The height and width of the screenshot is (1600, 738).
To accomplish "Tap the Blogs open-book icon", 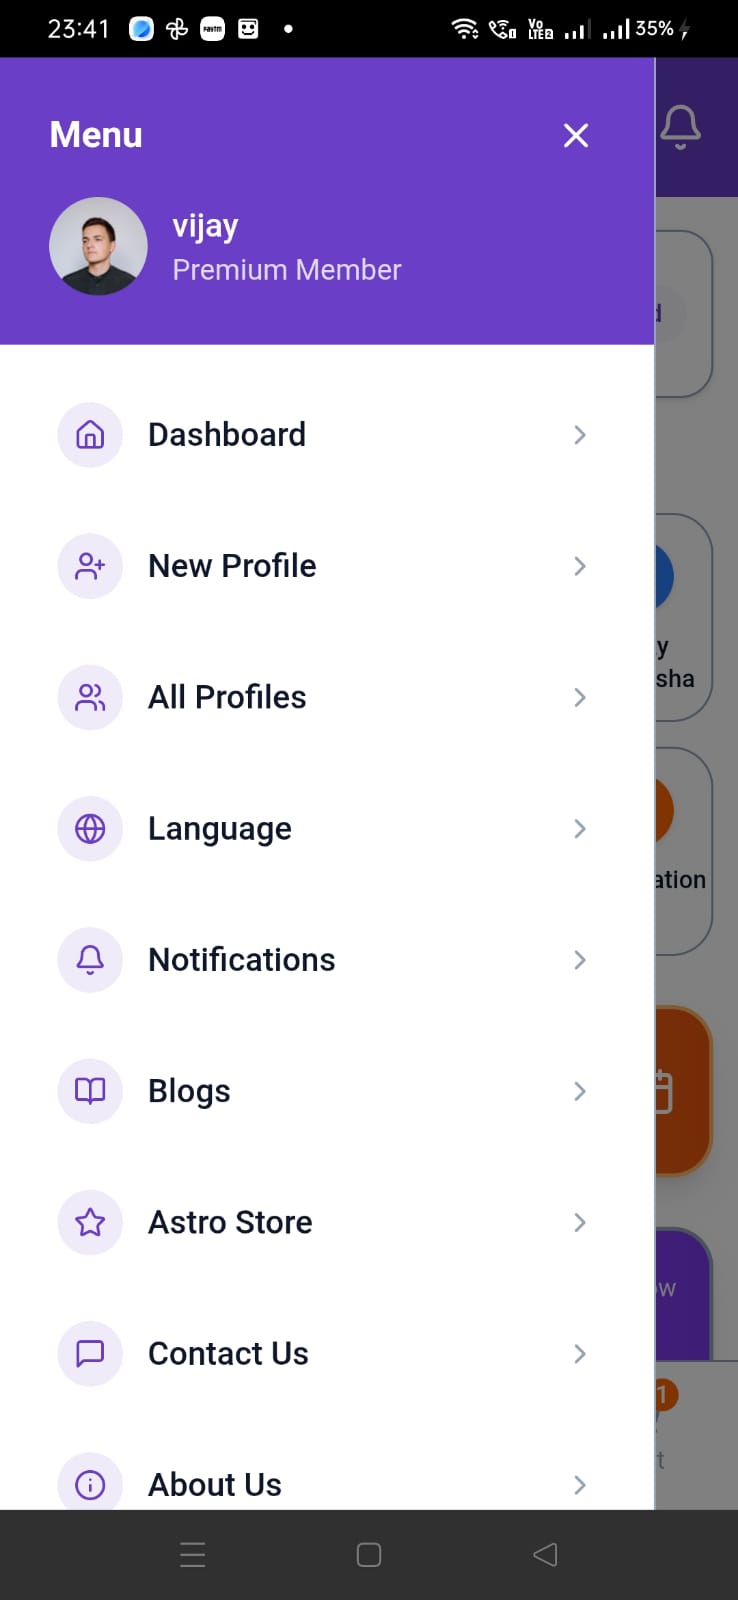I will [x=90, y=1091].
